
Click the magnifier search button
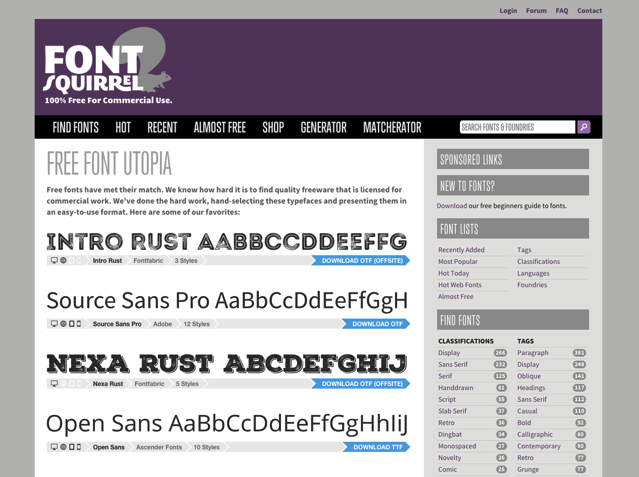(x=584, y=127)
